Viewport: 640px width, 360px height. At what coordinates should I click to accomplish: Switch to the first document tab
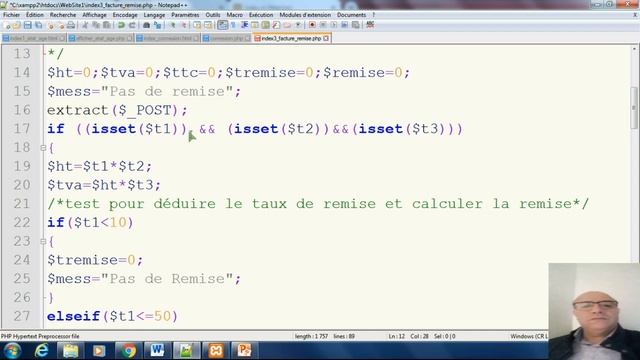click(x=33, y=38)
